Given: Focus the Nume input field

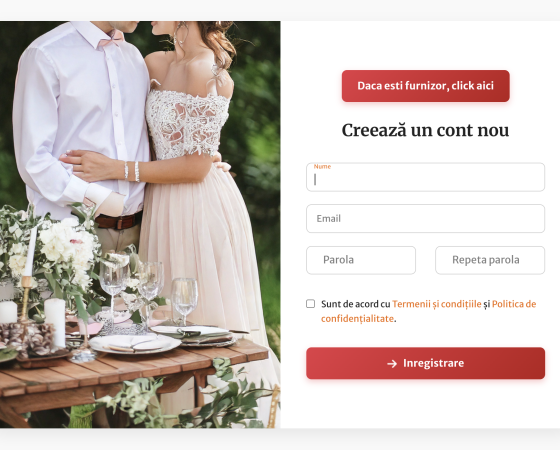Looking at the screenshot, I should tap(425, 177).
